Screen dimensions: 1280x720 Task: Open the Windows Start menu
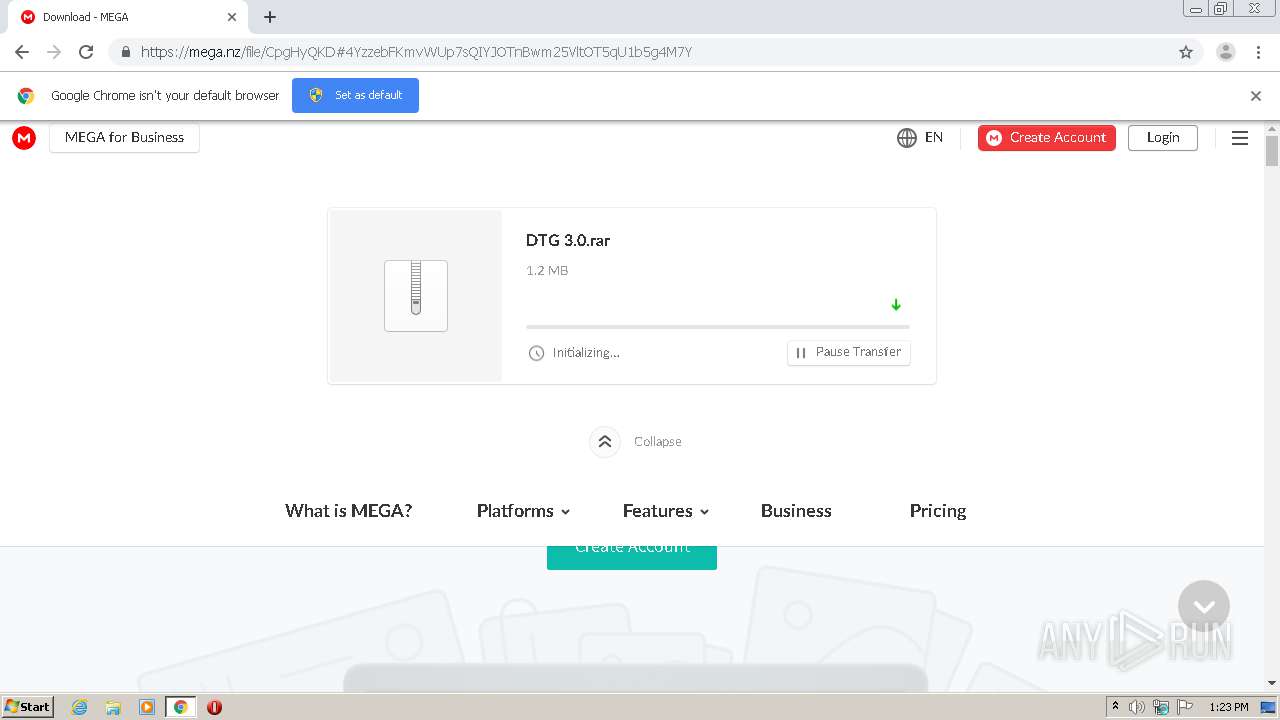28,706
